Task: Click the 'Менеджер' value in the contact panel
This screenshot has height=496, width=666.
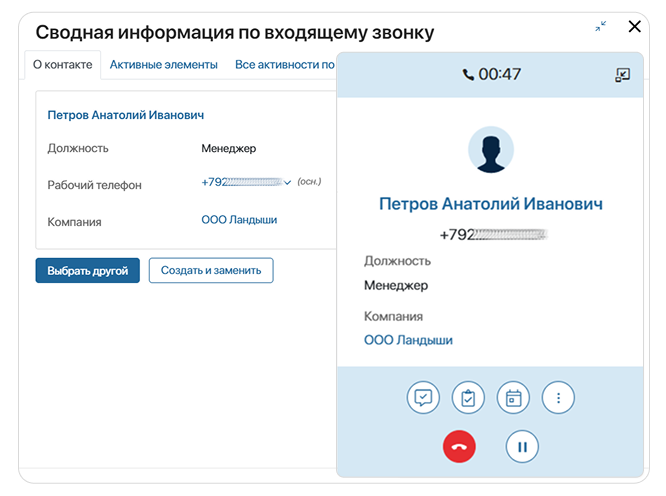Action: click(x=229, y=148)
